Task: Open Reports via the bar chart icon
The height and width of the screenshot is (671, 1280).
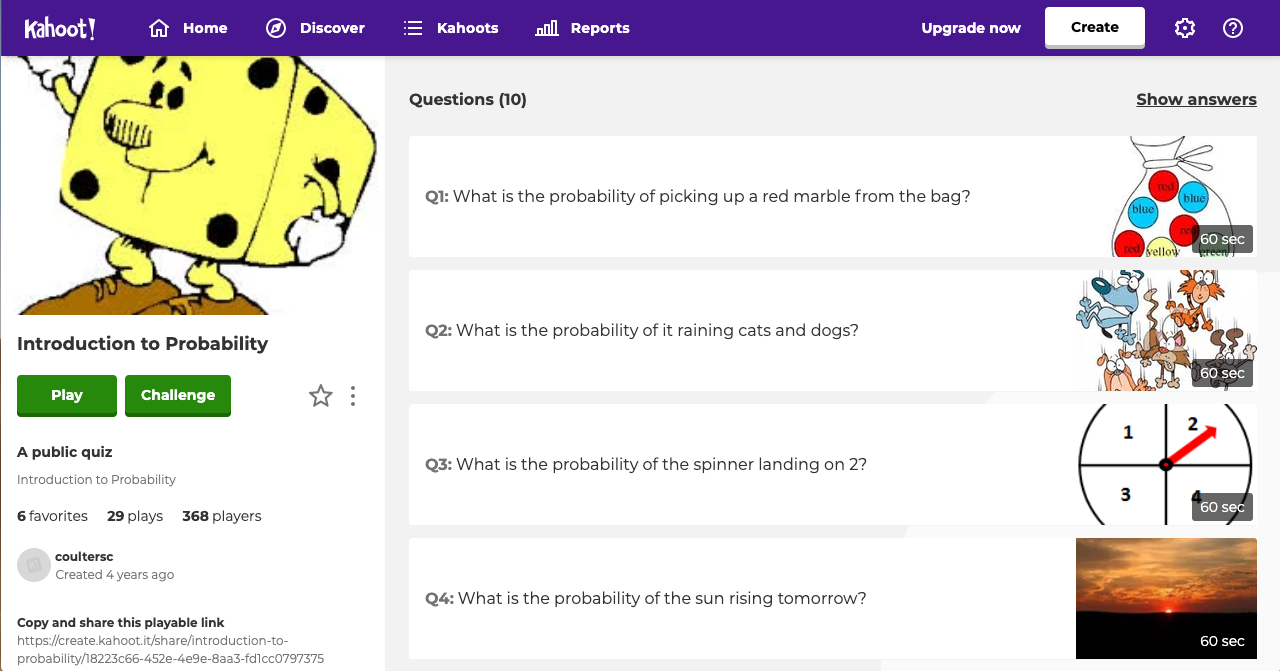Action: [x=545, y=28]
